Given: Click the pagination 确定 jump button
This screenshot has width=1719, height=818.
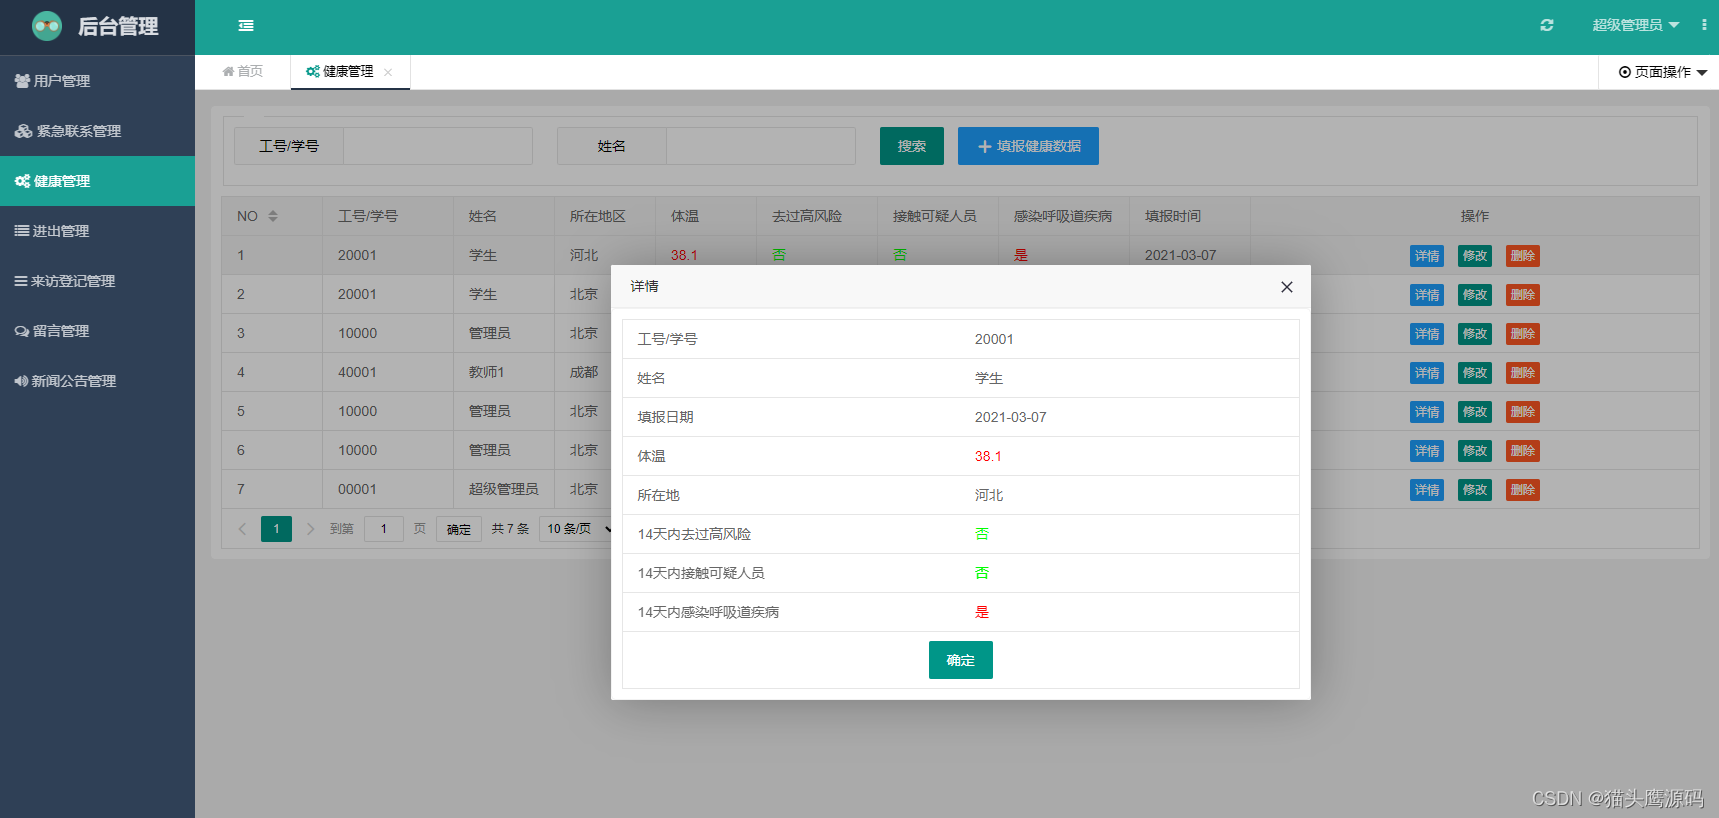Looking at the screenshot, I should pyautogui.click(x=459, y=529).
